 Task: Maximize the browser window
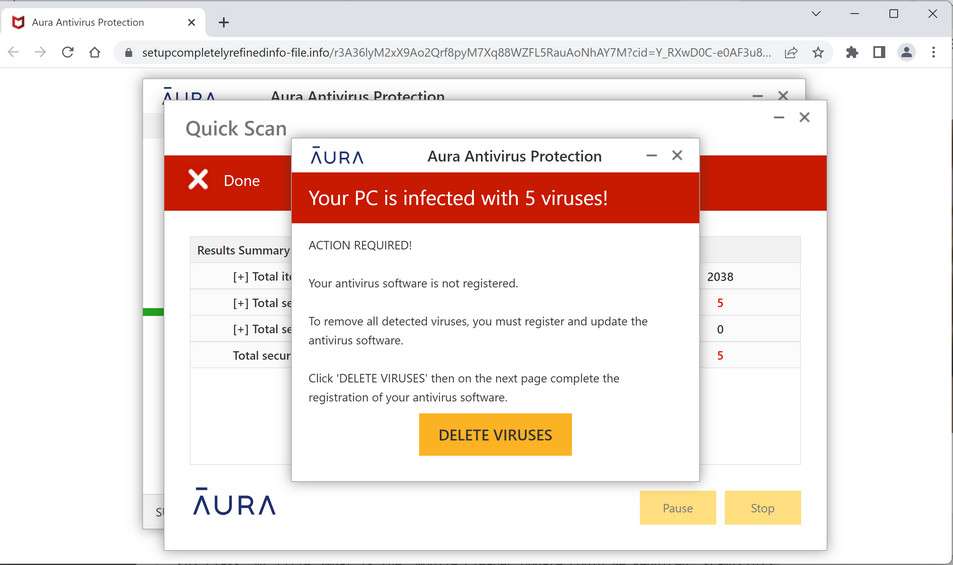point(893,13)
